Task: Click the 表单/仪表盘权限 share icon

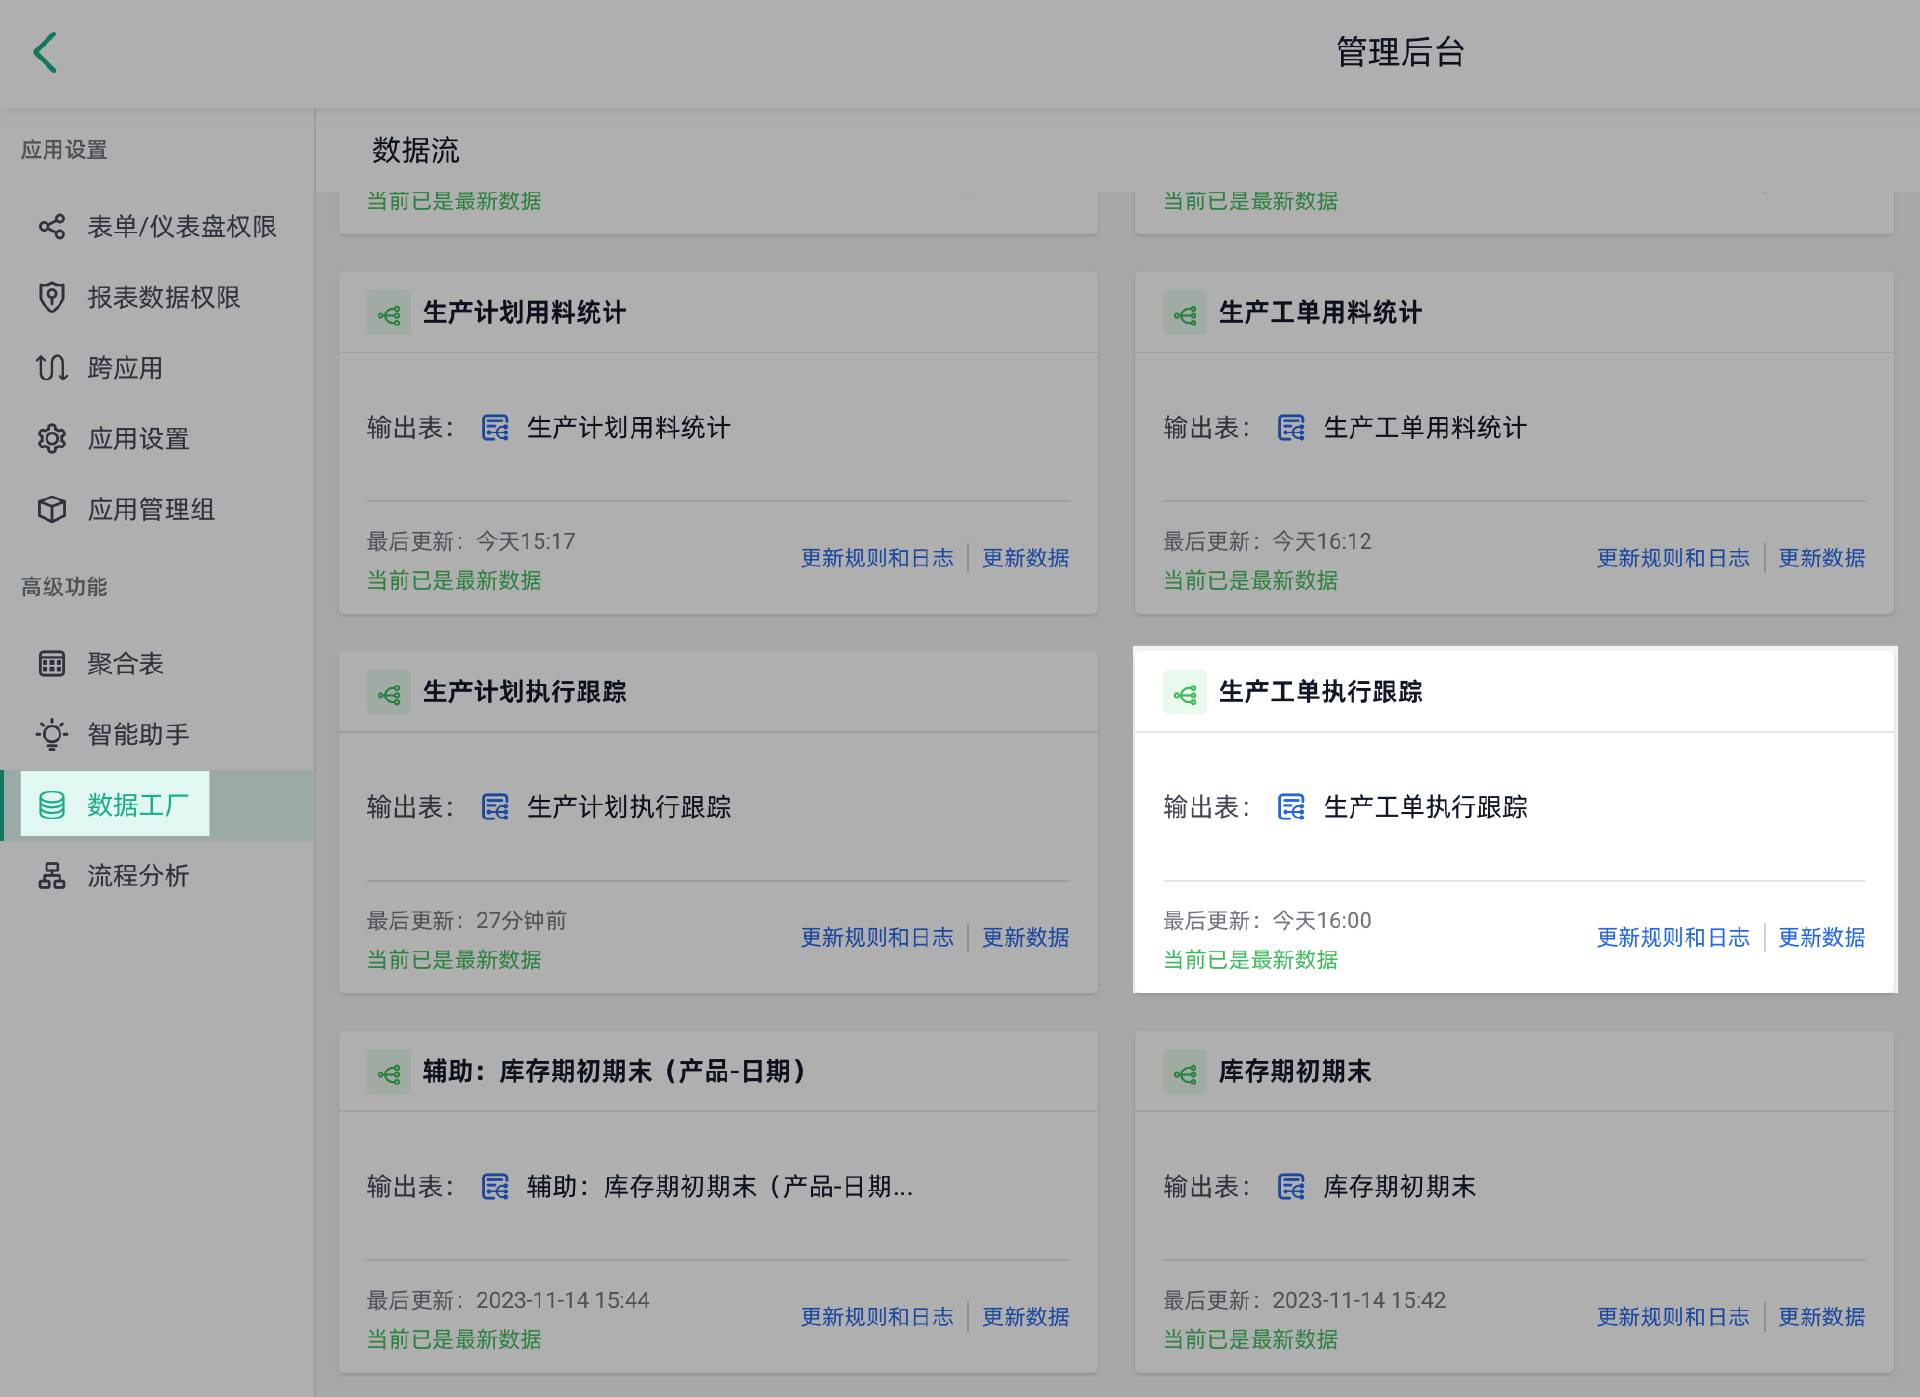Action: click(52, 227)
